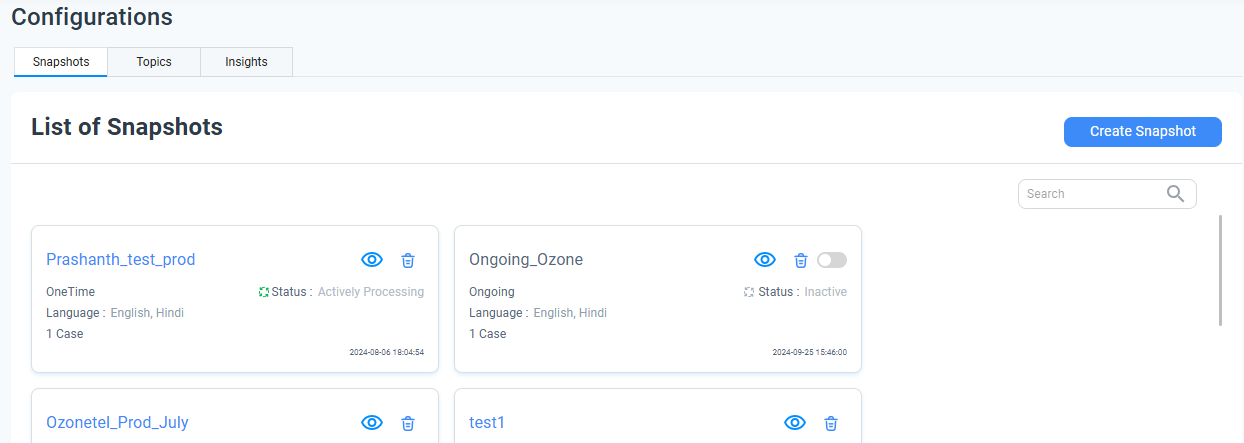The image size is (1244, 443).
Task: Click the Configurations page title
Action: coord(92,17)
